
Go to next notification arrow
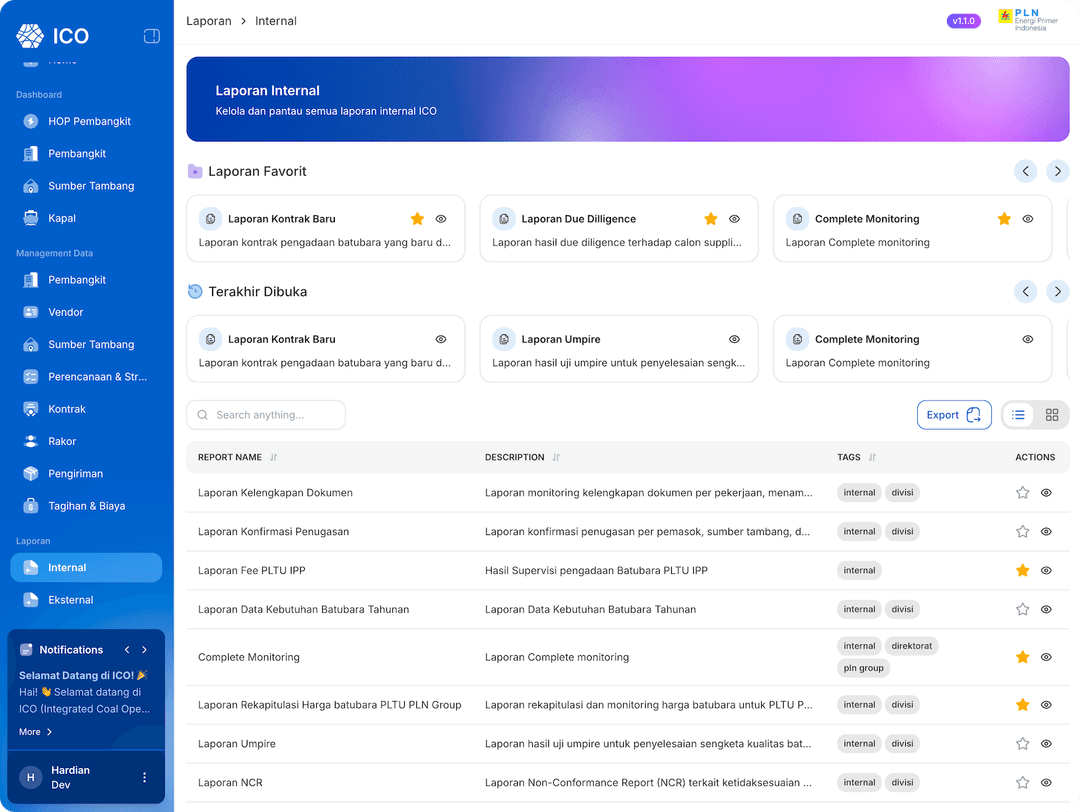(145, 649)
